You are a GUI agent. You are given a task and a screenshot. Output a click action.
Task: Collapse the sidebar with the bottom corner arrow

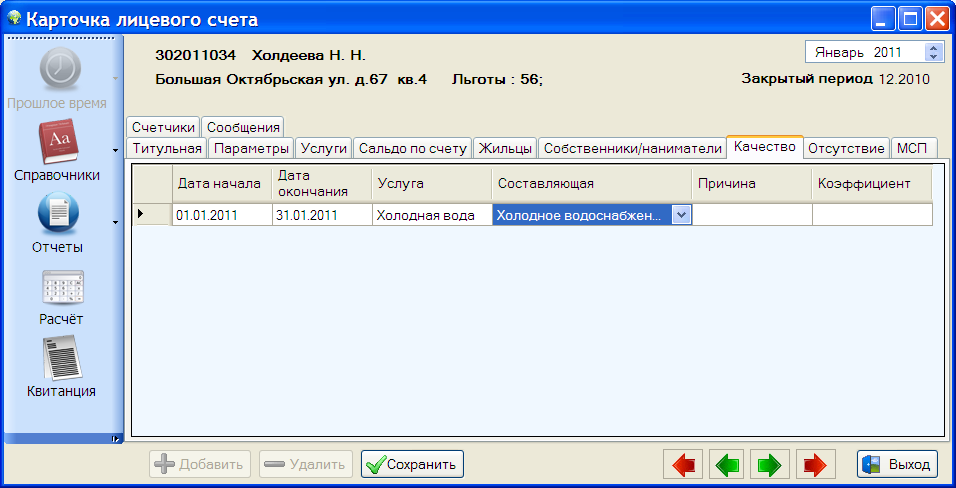pyautogui.click(x=115, y=439)
